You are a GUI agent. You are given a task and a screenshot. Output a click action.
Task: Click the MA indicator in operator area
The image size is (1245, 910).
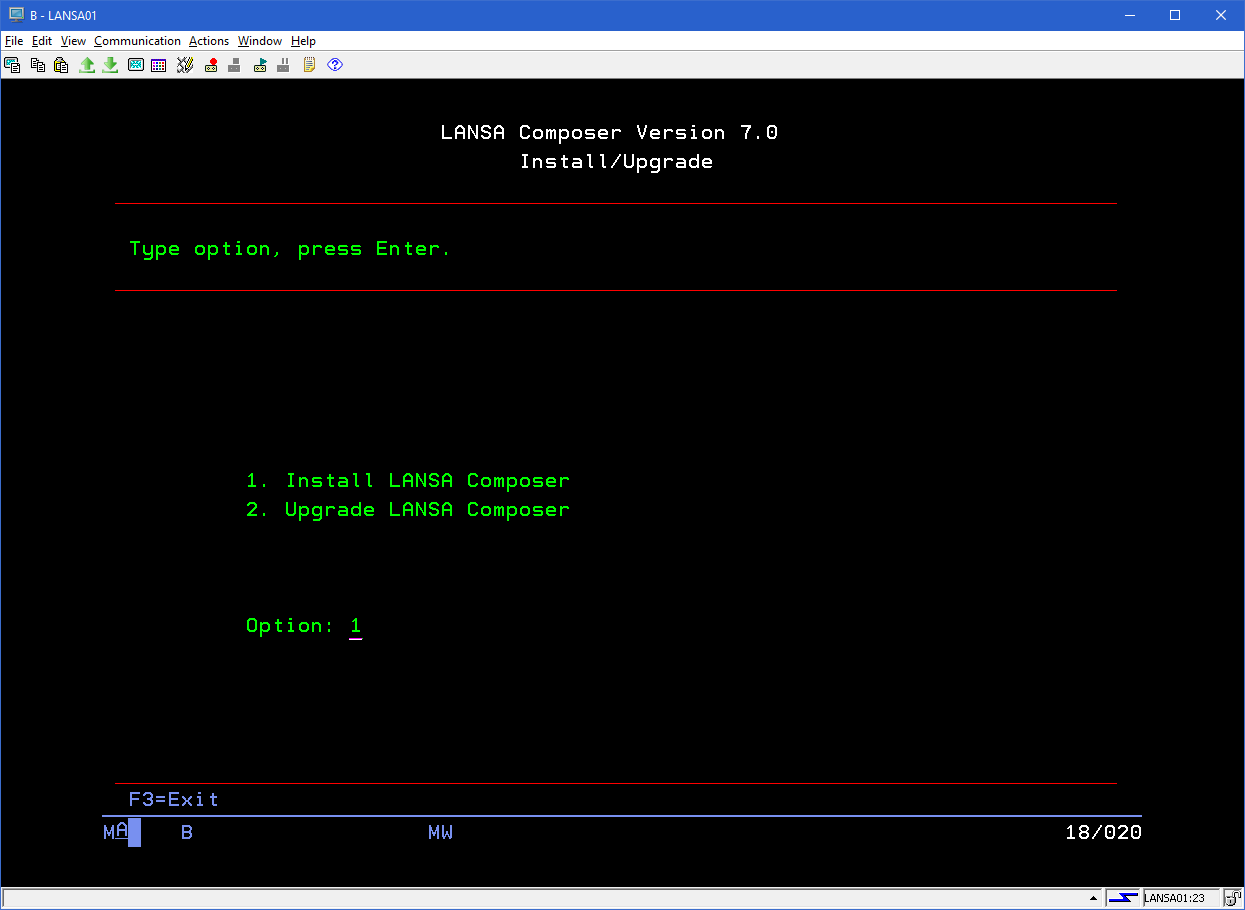(x=115, y=832)
